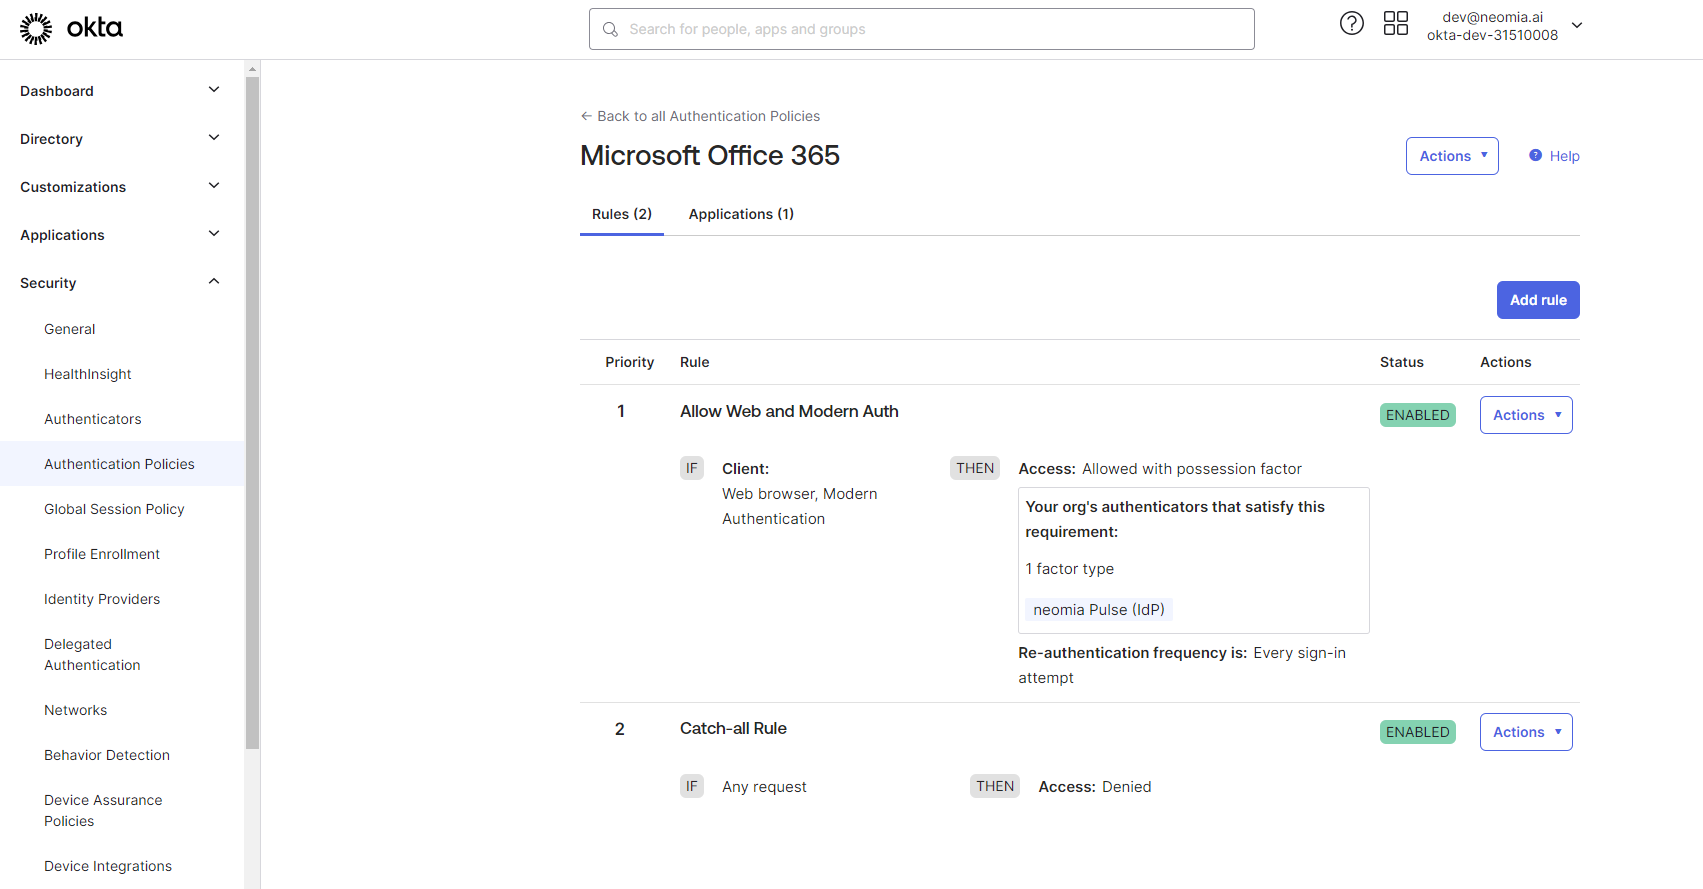This screenshot has width=1703, height=889.
Task: Click the Okta logo
Action: pyautogui.click(x=71, y=29)
